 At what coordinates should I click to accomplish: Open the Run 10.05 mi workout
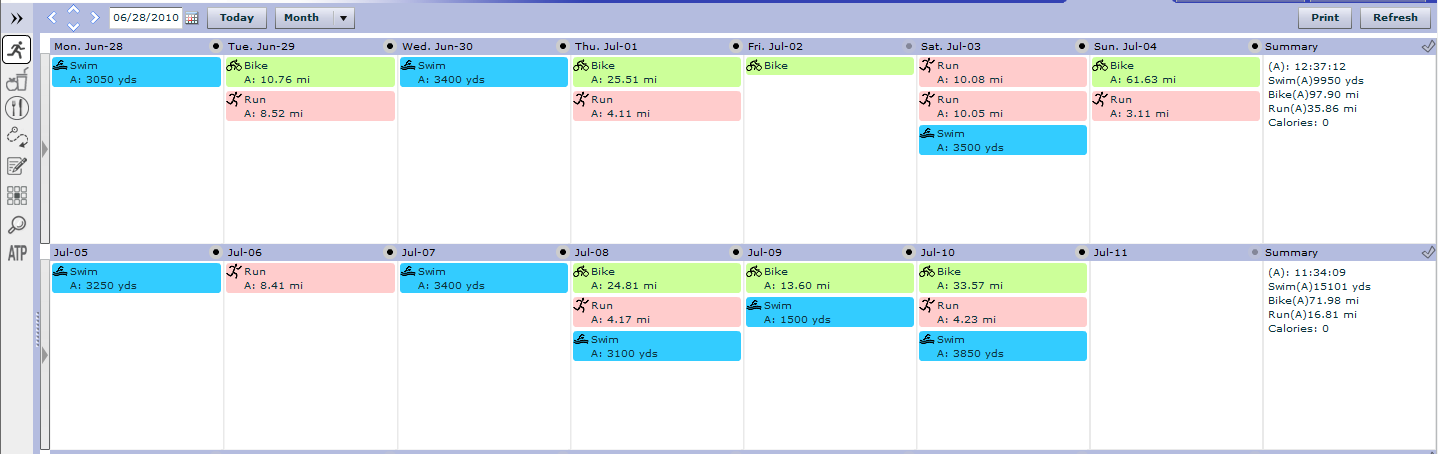pyautogui.click(x=1002, y=106)
